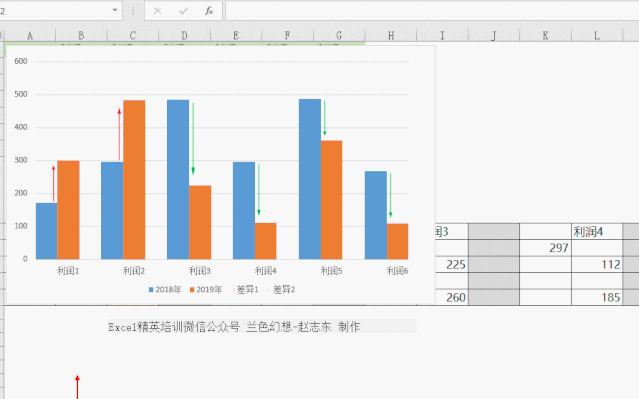Click the green arrow on 利润4
The width and height of the screenshot is (639, 399).
(x=259, y=190)
